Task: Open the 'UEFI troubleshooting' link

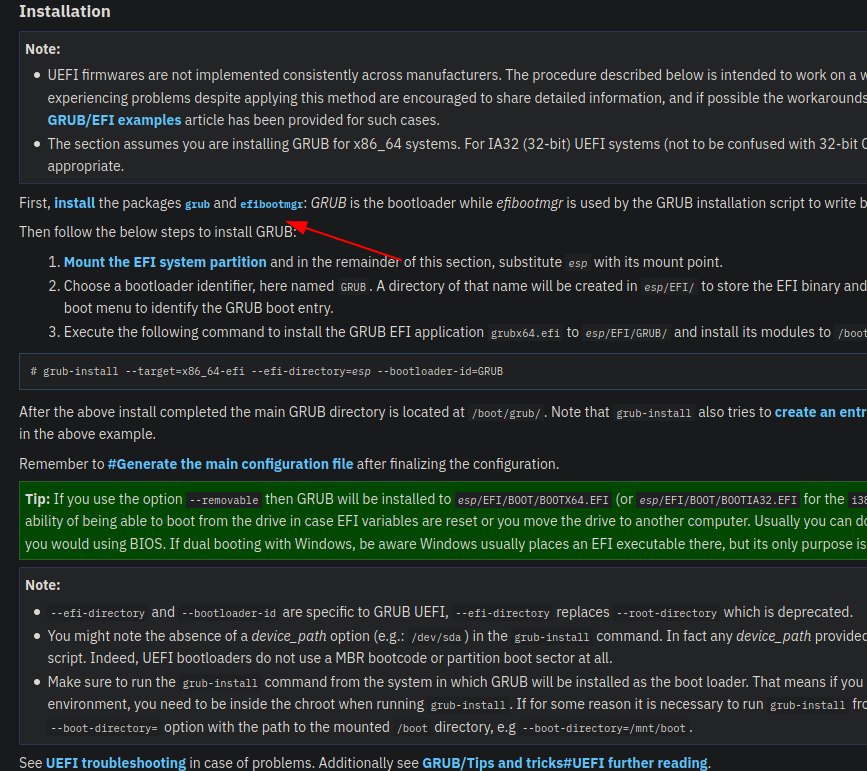Action: (116, 763)
